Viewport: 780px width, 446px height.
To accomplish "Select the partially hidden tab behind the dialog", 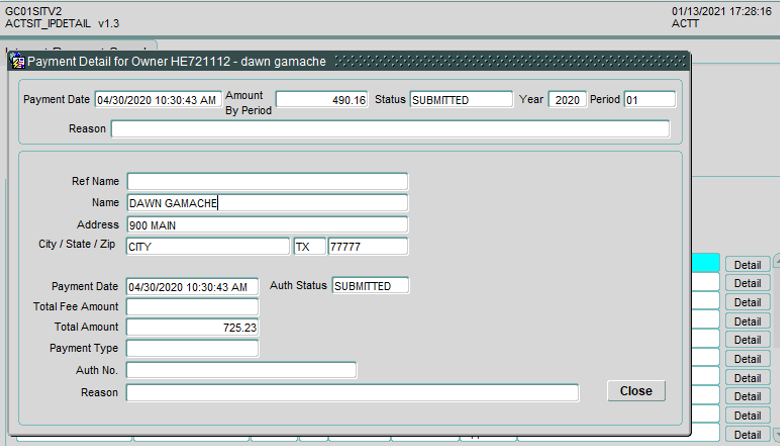I will pos(80,47).
